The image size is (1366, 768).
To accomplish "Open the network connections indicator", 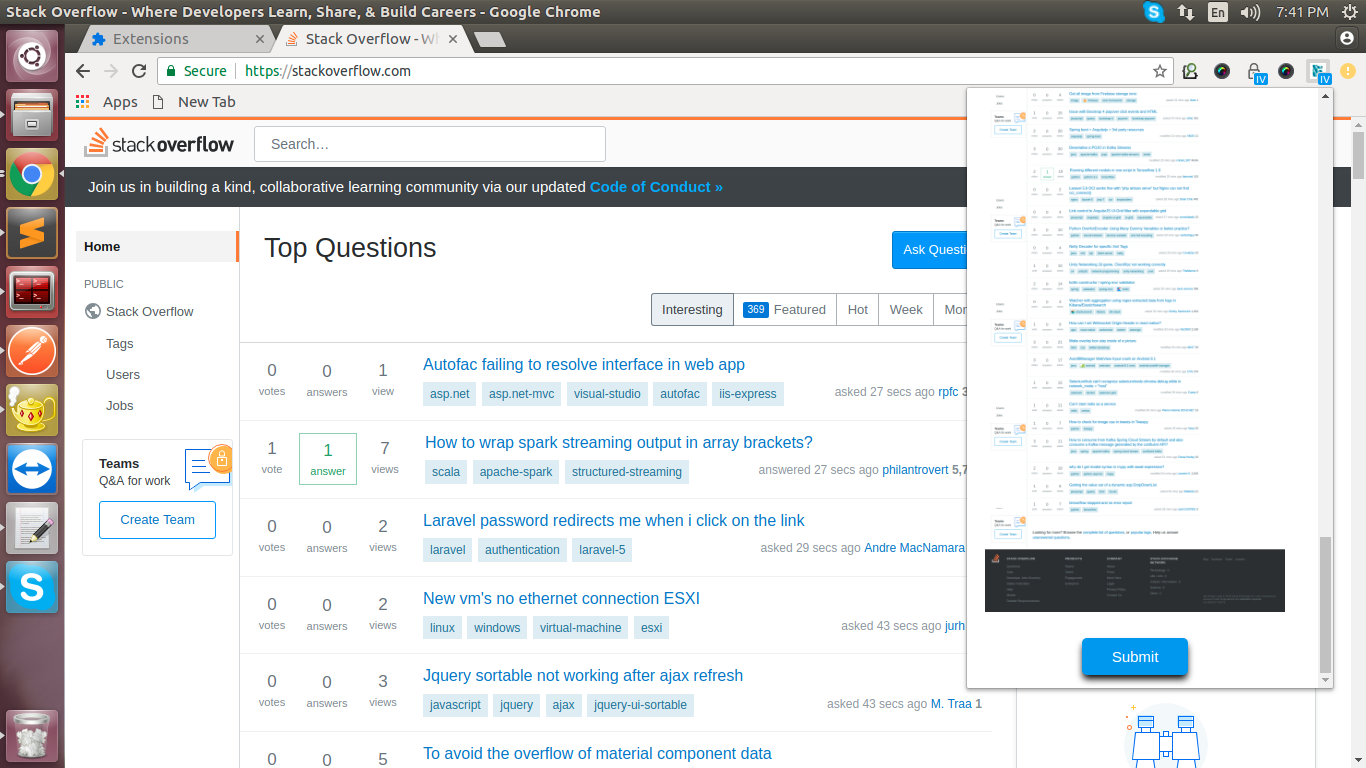I will (x=1186, y=12).
